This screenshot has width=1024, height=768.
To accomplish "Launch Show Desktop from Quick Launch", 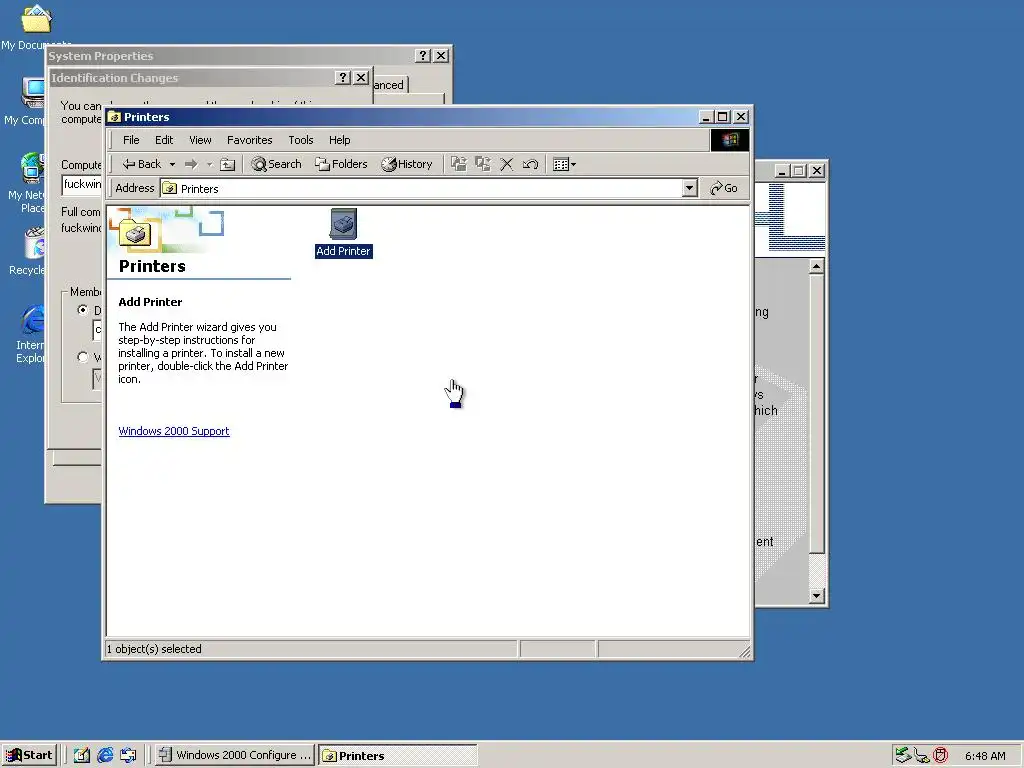I will (x=82, y=756).
